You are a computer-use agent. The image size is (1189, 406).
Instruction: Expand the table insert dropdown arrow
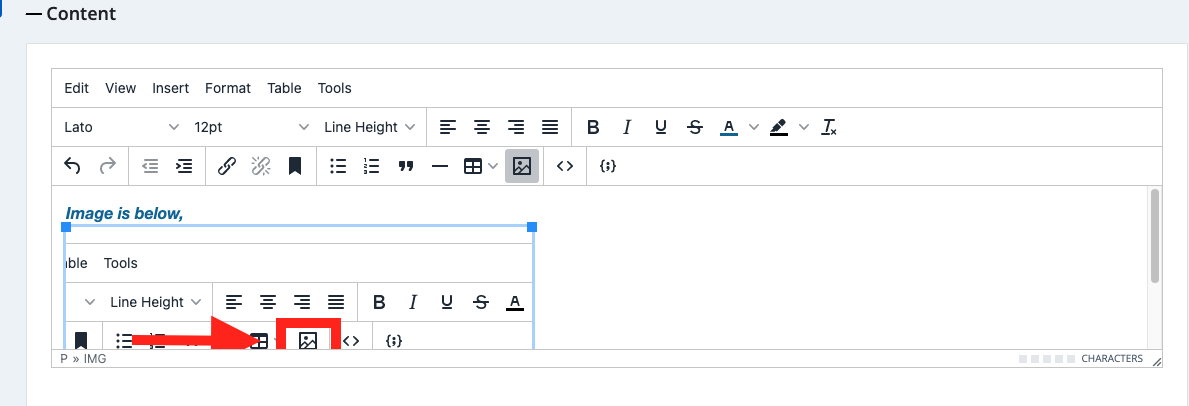[x=494, y=167]
